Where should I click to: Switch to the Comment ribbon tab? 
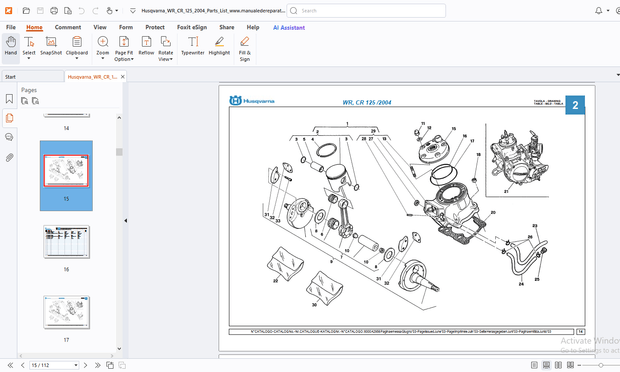[68, 27]
